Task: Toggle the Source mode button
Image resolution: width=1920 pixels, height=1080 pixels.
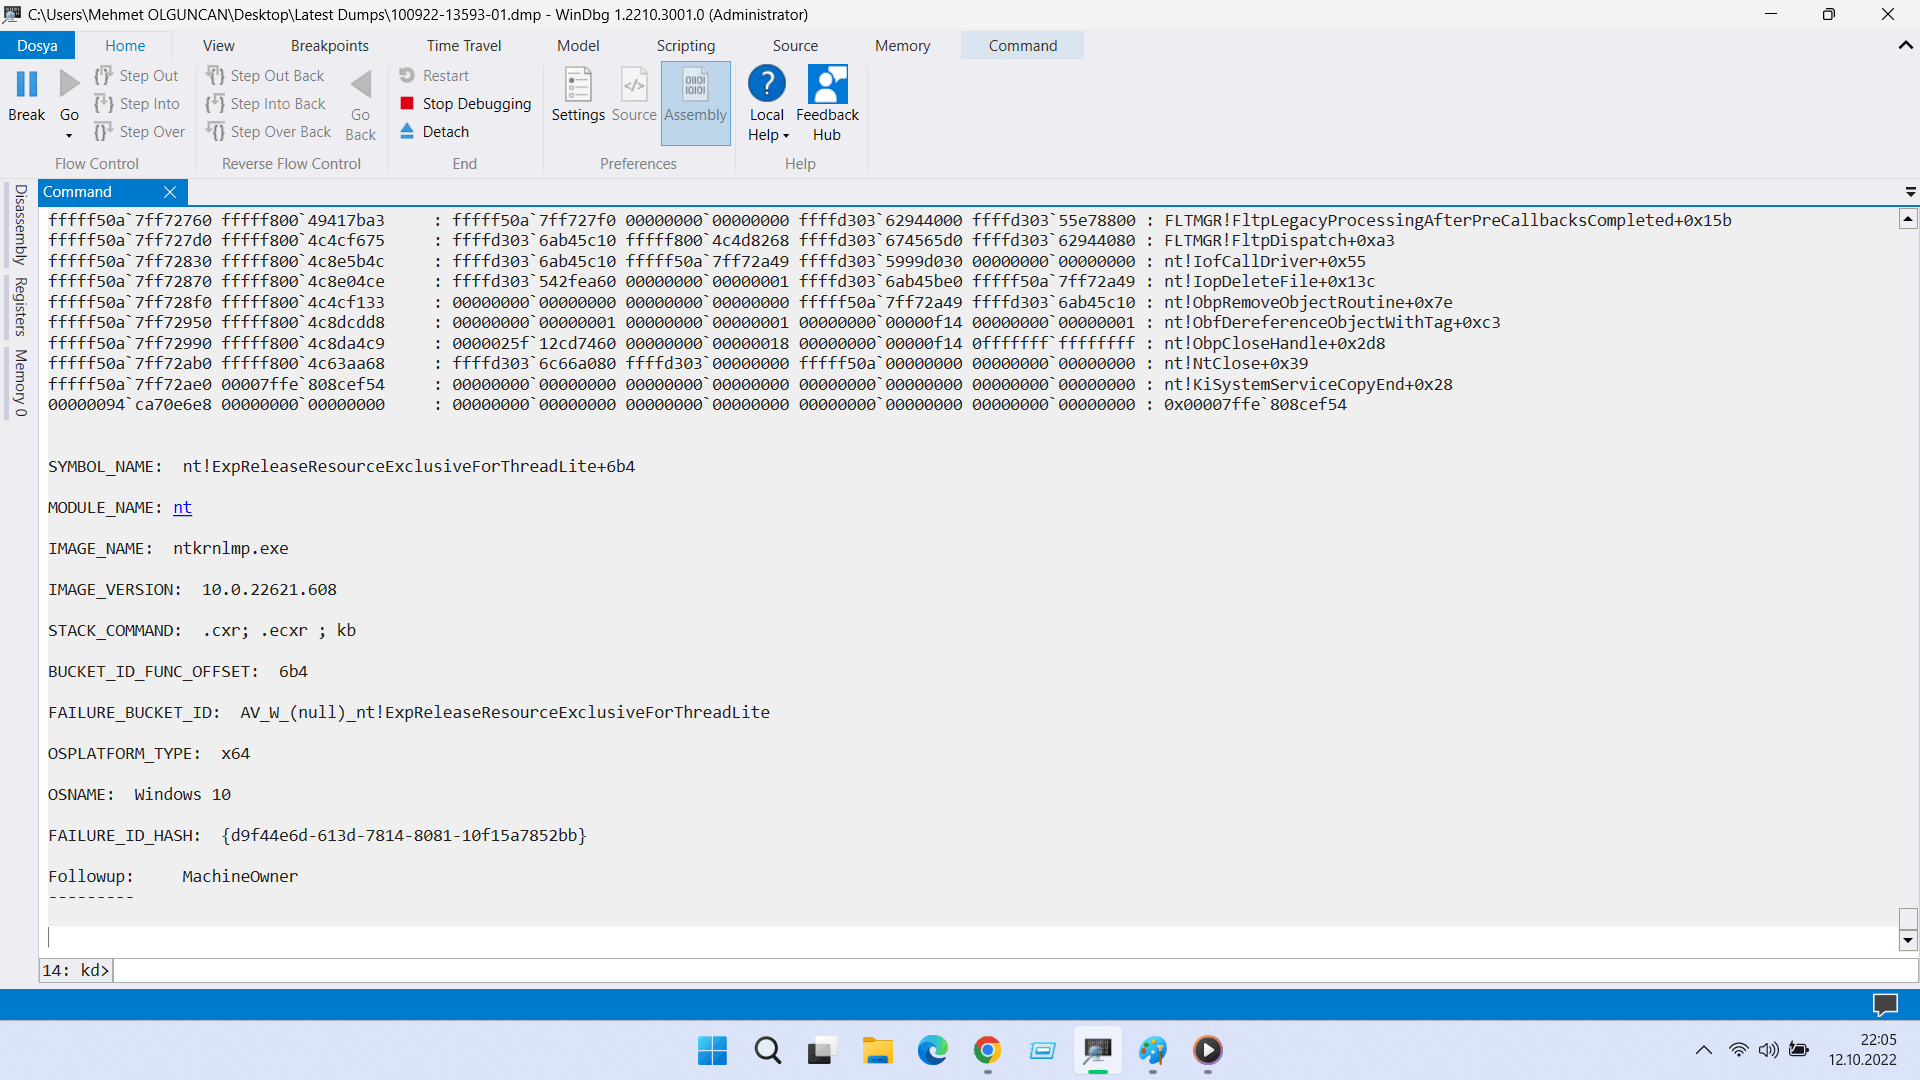Action: [634, 96]
